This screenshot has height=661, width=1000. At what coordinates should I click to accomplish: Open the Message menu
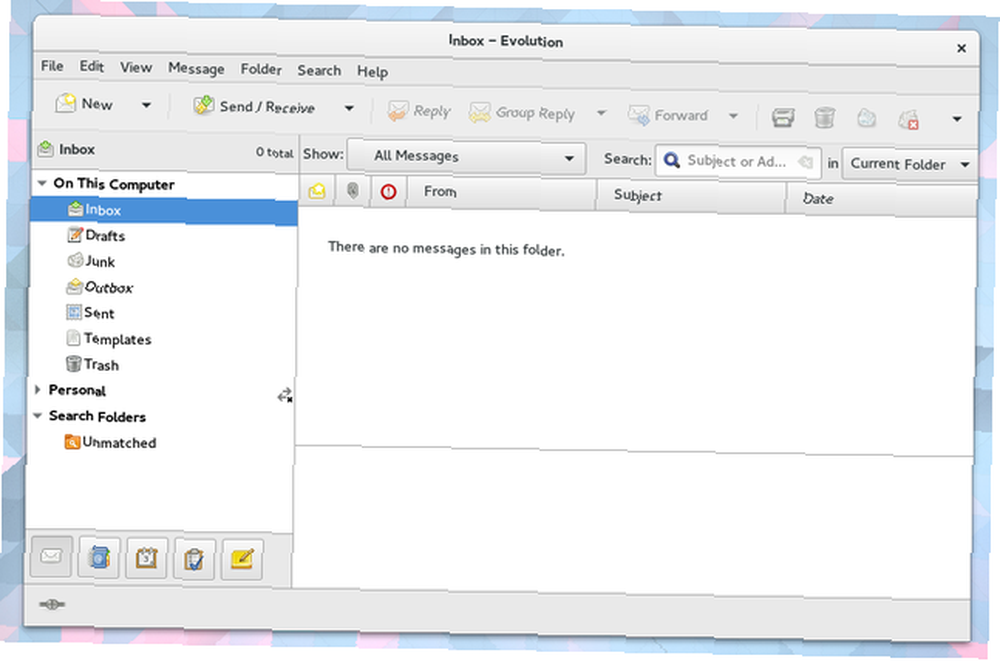pyautogui.click(x=196, y=68)
